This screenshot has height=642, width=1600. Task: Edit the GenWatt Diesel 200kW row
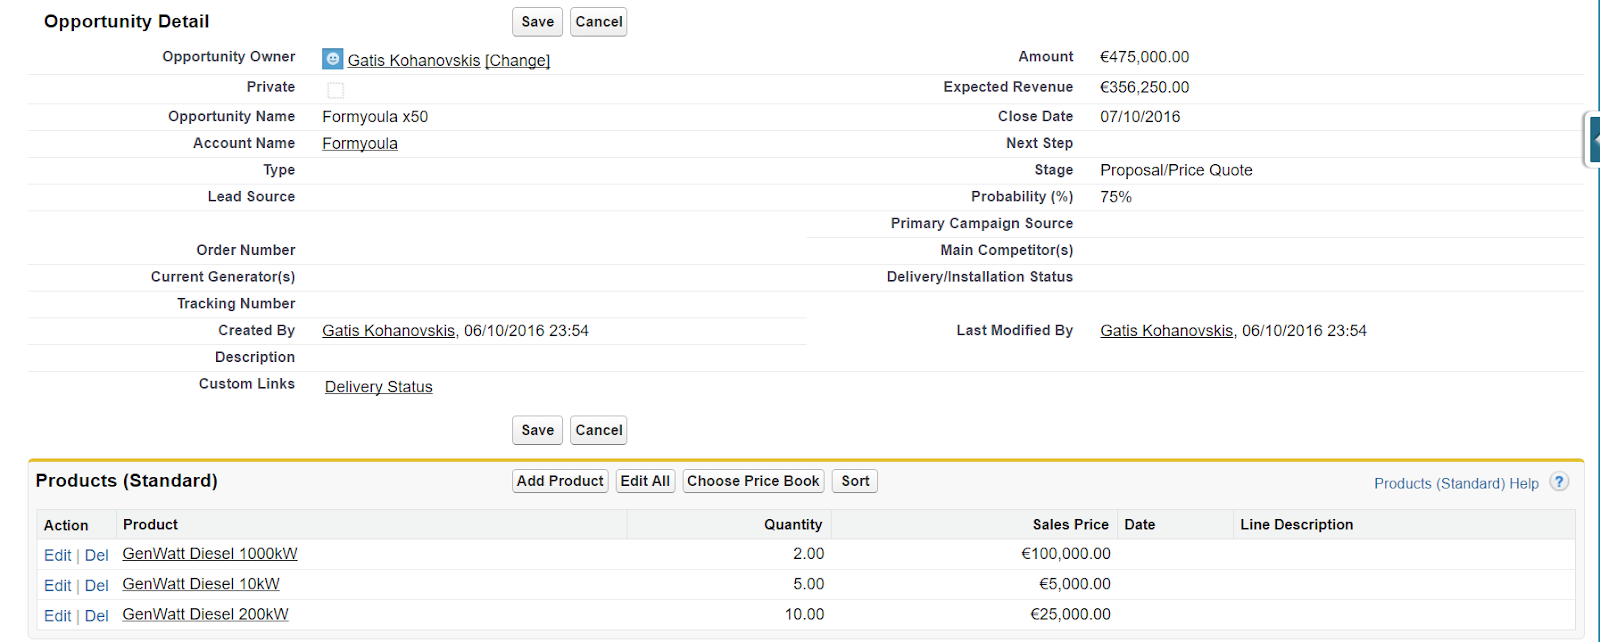point(58,616)
